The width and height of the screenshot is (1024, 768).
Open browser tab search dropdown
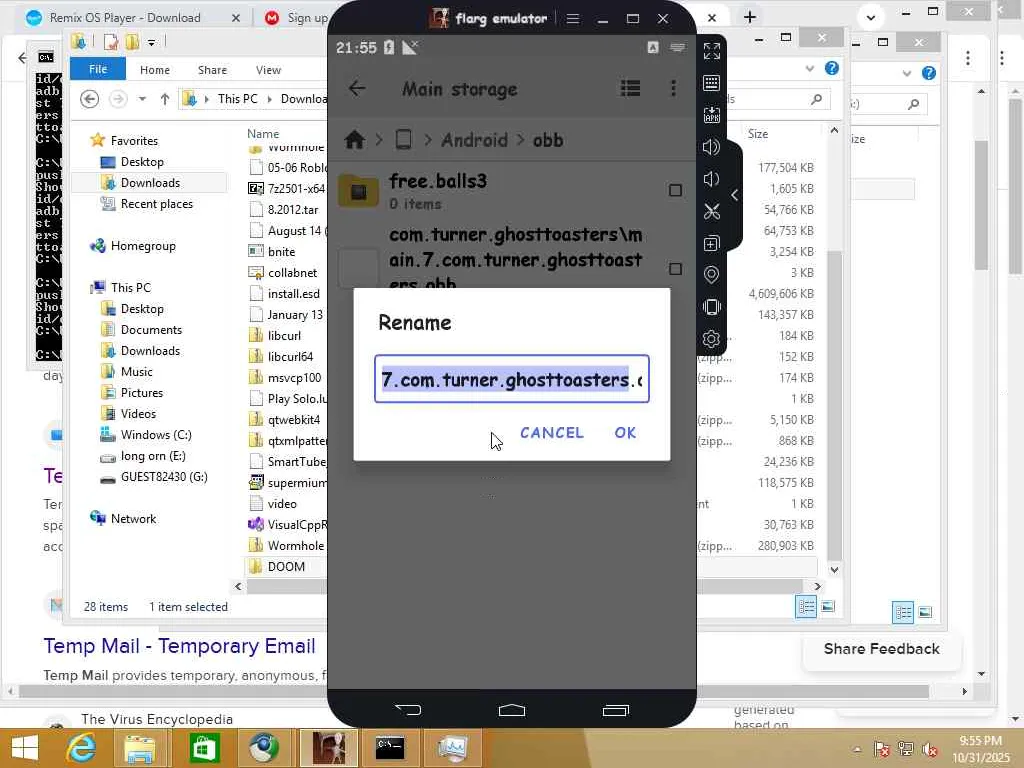[871, 18]
